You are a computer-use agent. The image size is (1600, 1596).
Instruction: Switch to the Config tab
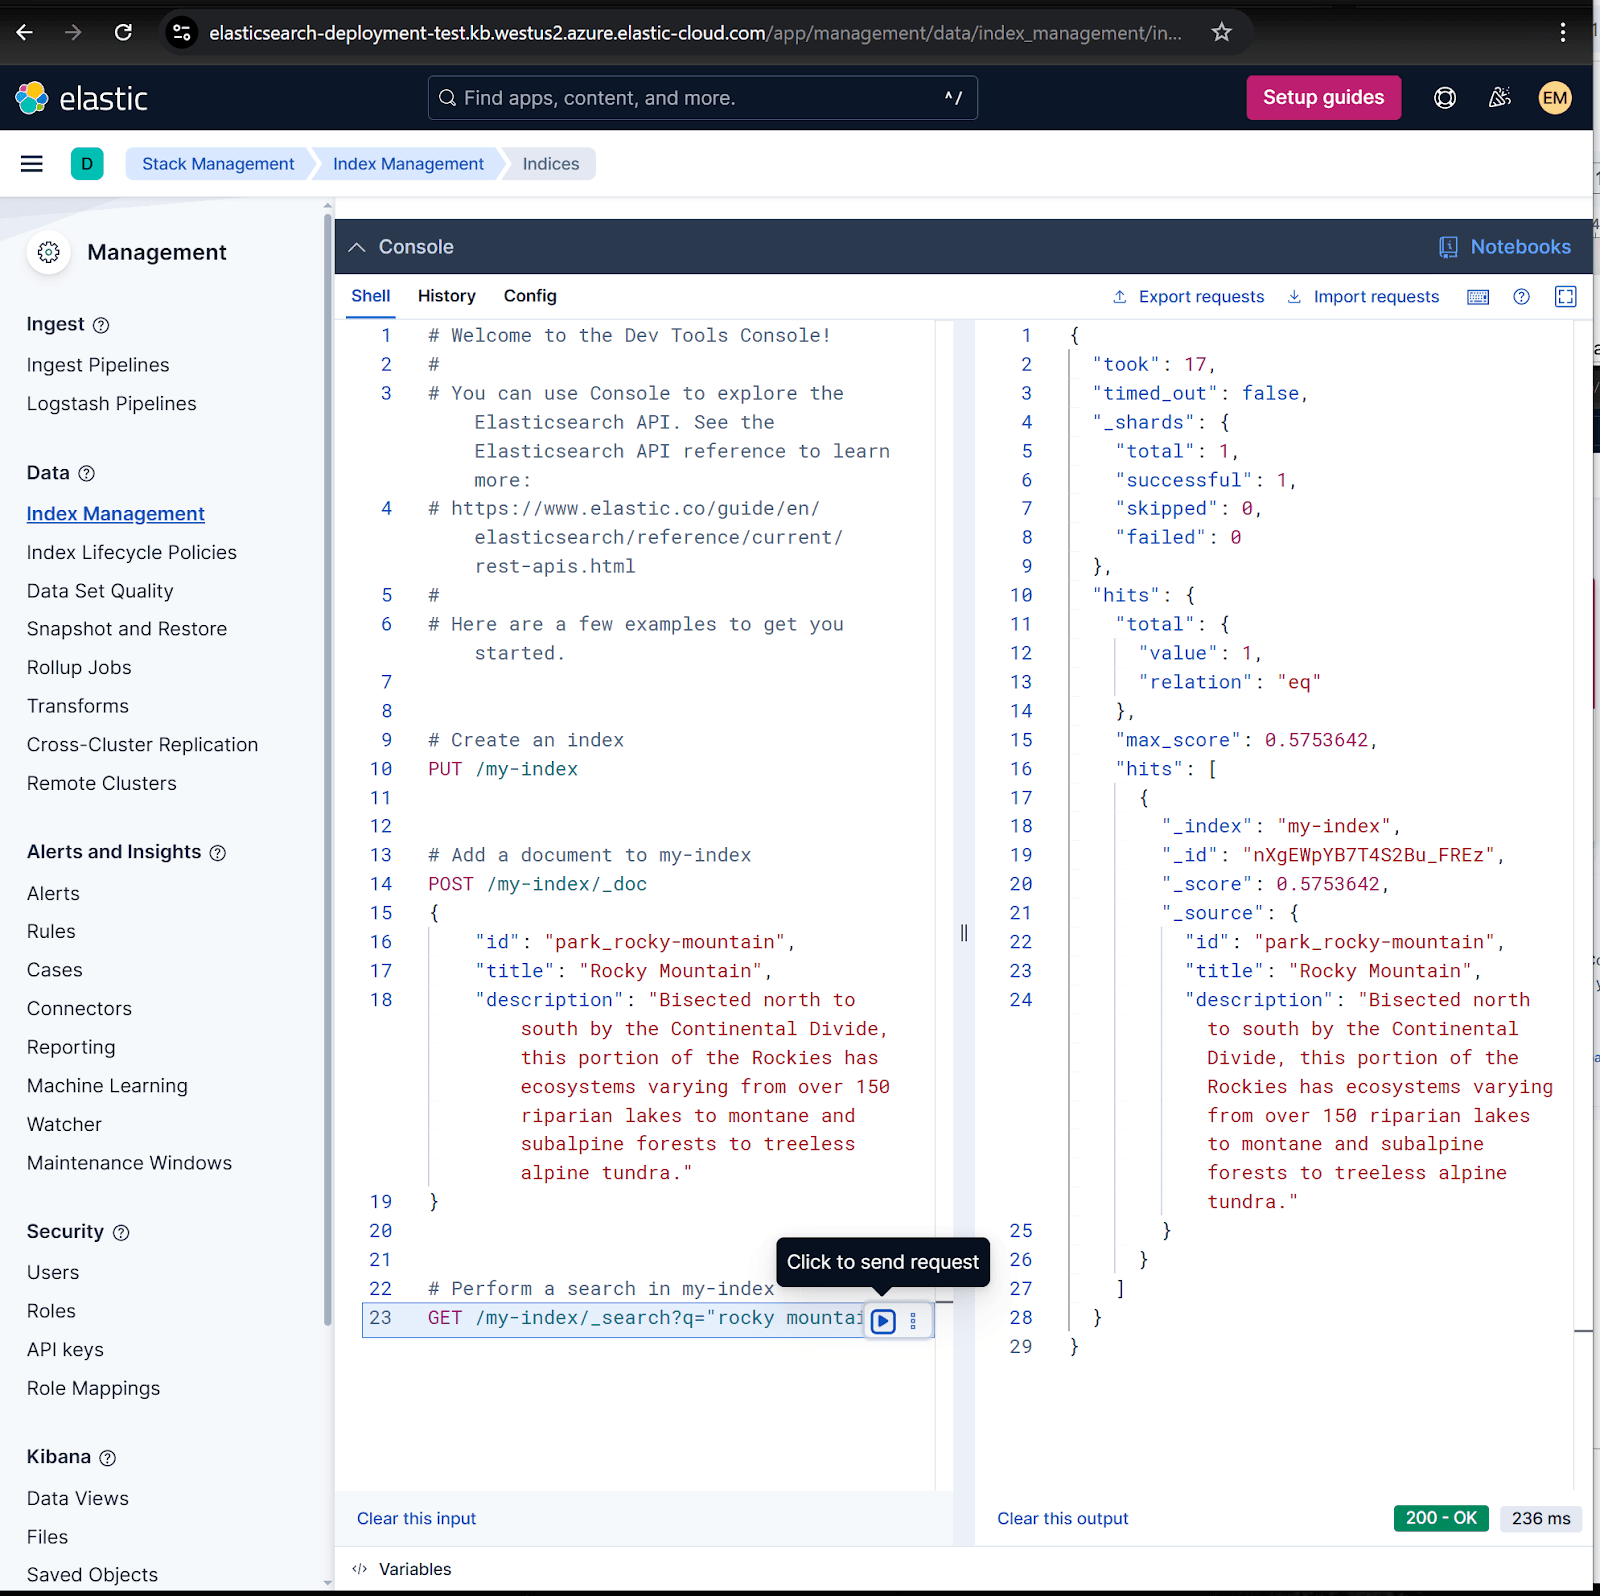[x=529, y=296]
